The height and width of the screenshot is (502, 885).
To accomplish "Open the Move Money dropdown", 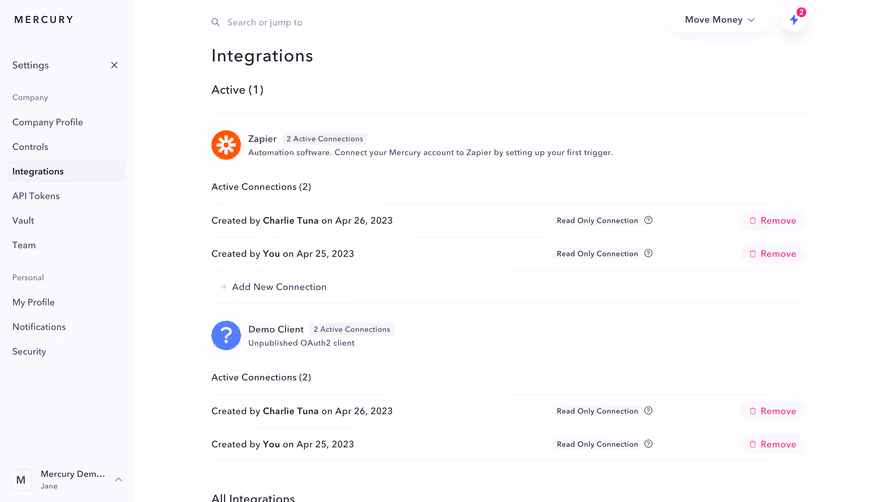I will pyautogui.click(x=720, y=20).
